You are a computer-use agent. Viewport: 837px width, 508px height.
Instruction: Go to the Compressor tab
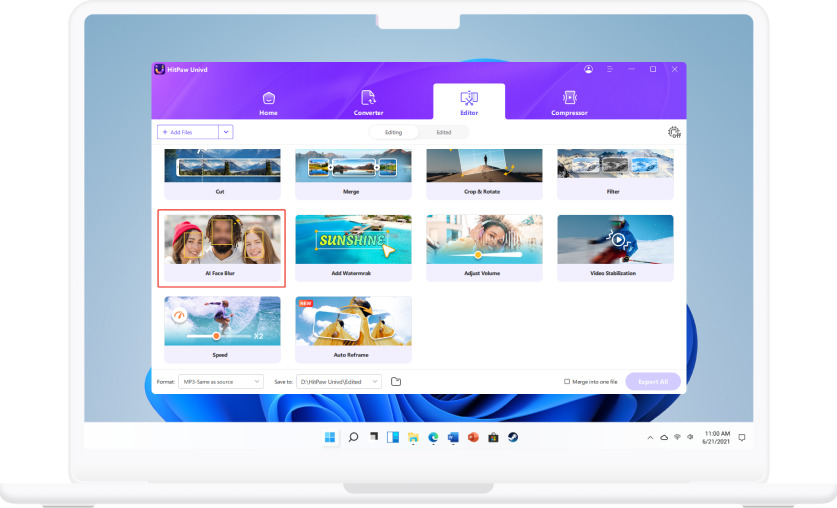tap(569, 102)
